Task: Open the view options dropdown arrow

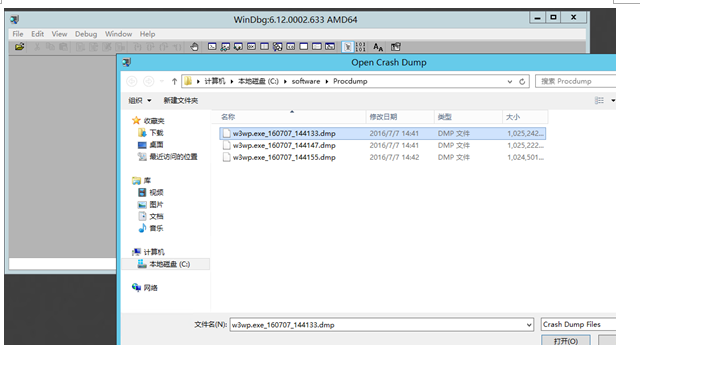Action: [x=613, y=100]
